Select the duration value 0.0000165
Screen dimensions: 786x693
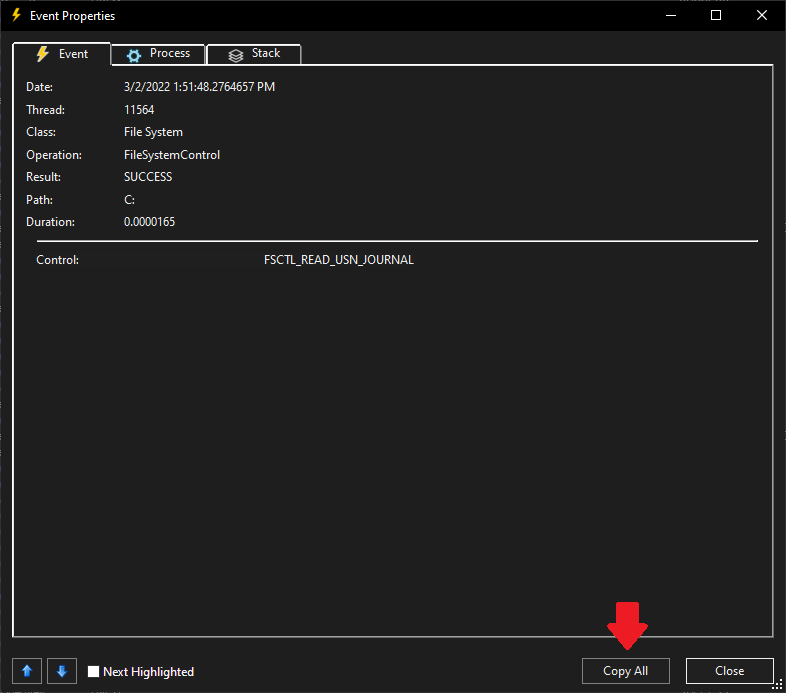pyautogui.click(x=149, y=222)
